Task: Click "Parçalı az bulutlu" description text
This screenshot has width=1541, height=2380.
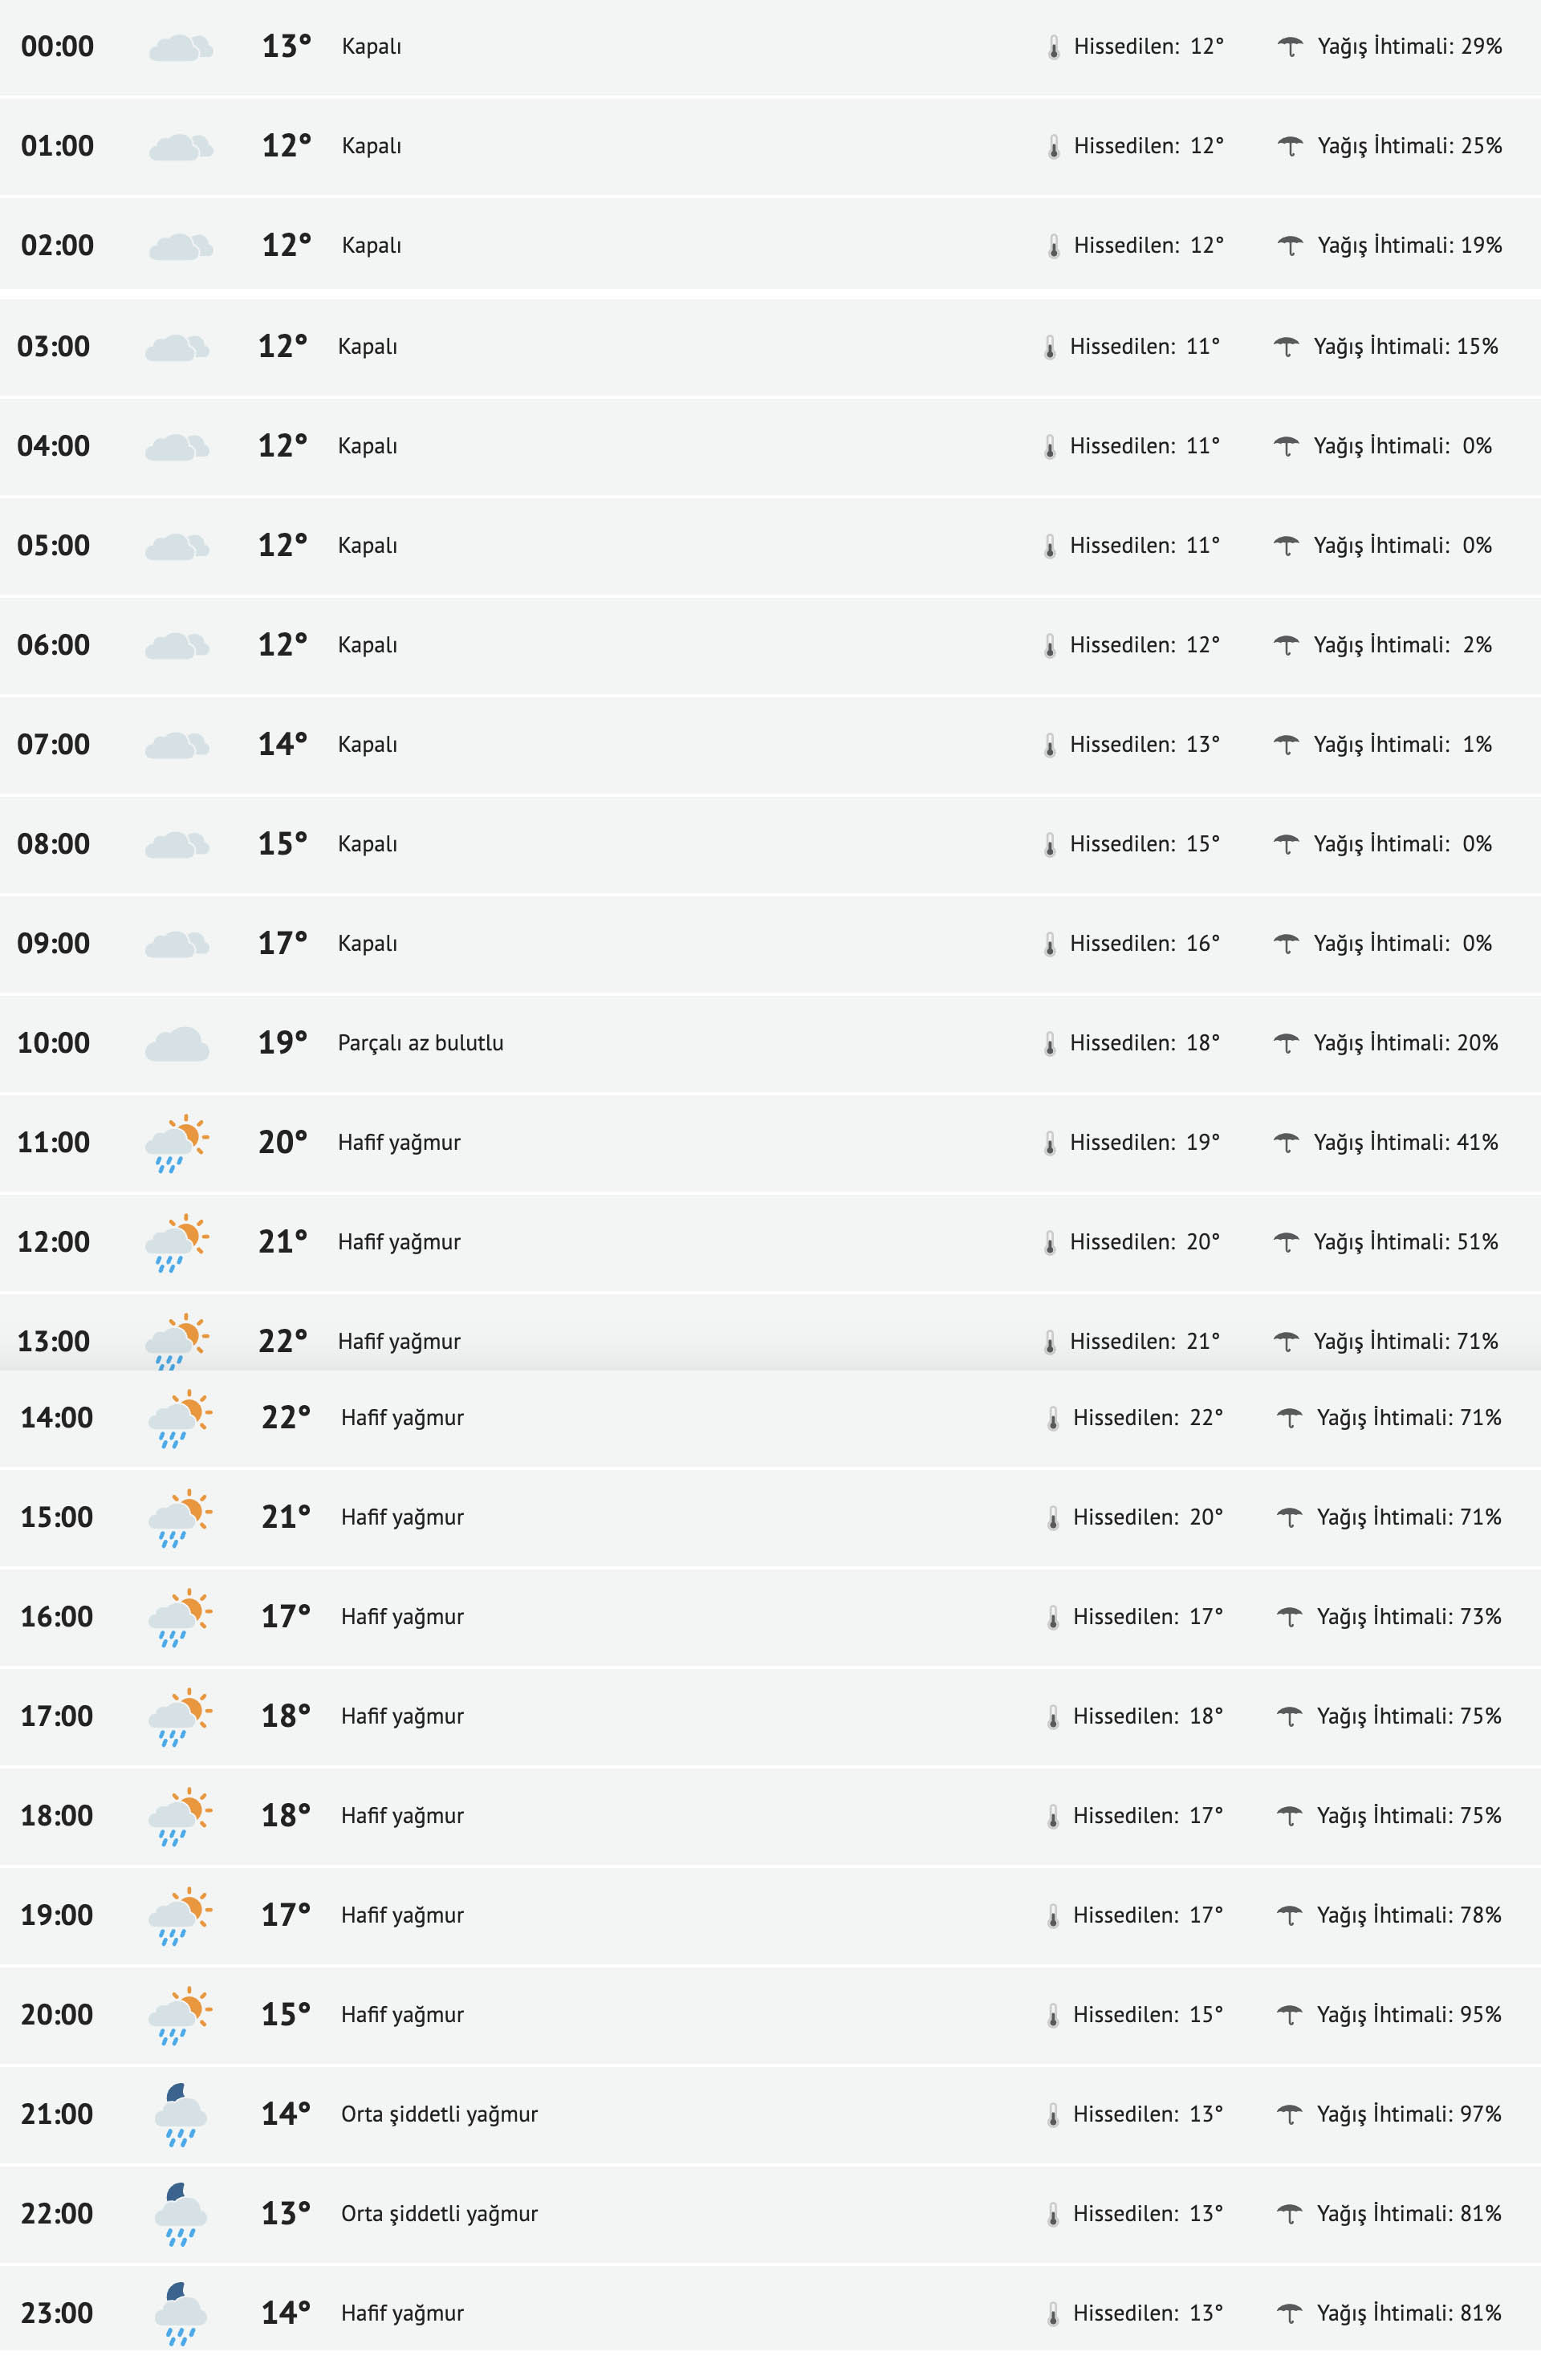Action: tap(420, 1043)
